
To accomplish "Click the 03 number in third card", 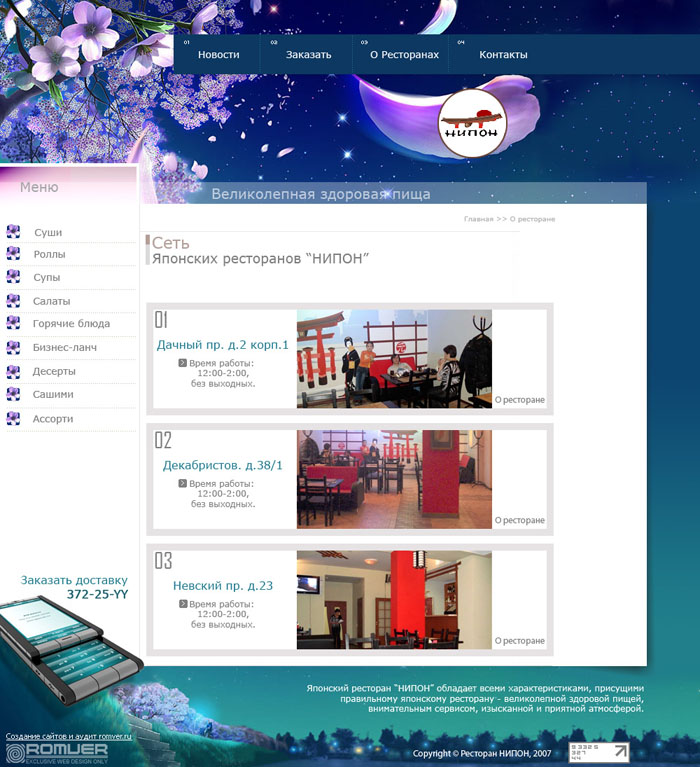I will click(163, 561).
